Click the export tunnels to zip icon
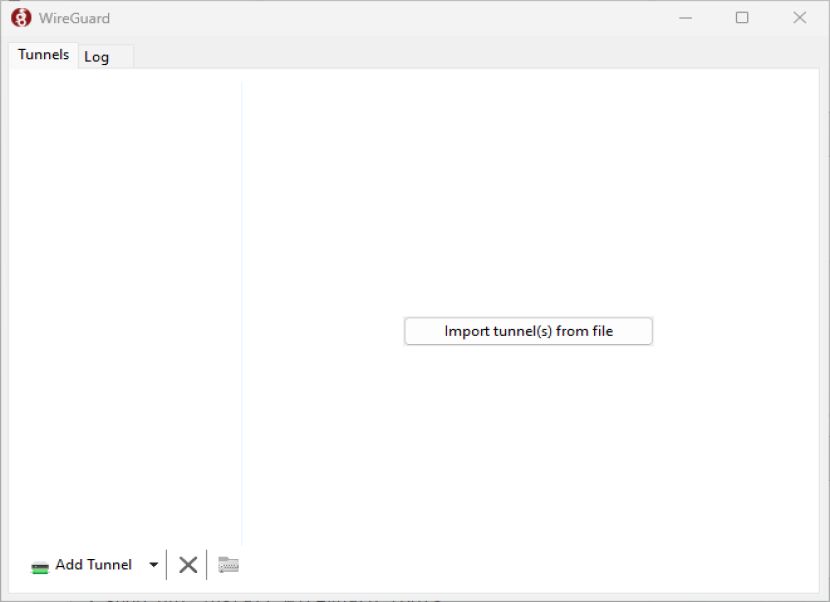Viewport: 830px width, 602px height. (229, 565)
